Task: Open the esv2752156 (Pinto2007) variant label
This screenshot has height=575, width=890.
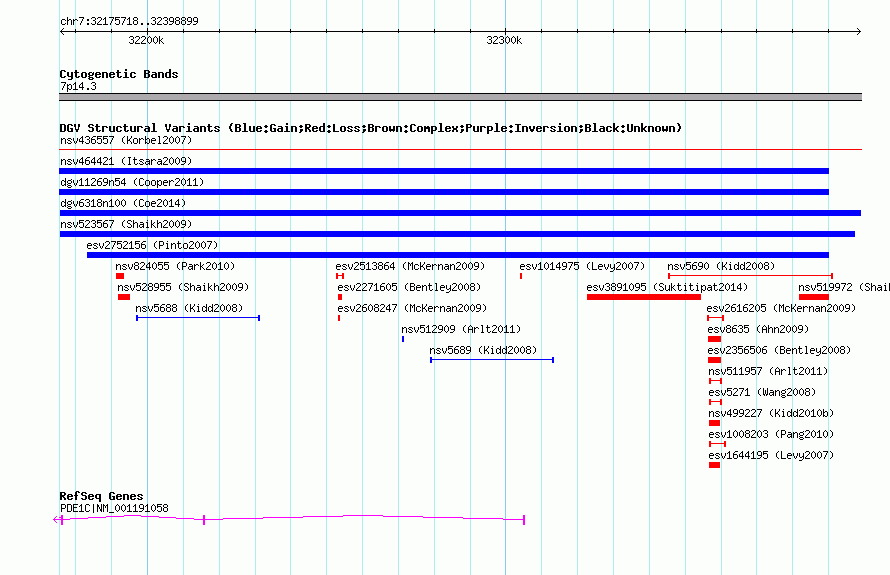Action: pos(152,245)
